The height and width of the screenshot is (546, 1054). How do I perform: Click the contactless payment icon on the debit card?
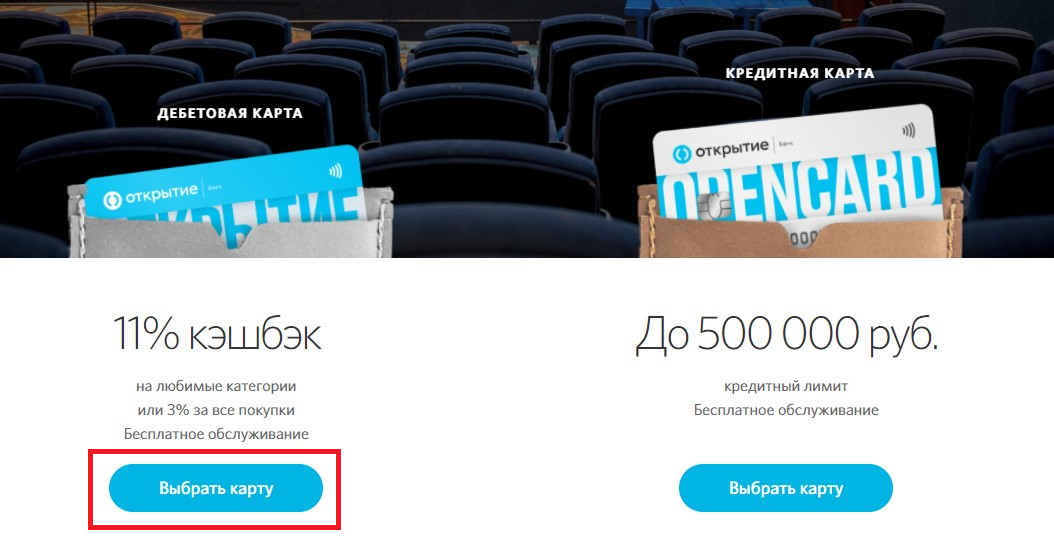click(x=335, y=171)
